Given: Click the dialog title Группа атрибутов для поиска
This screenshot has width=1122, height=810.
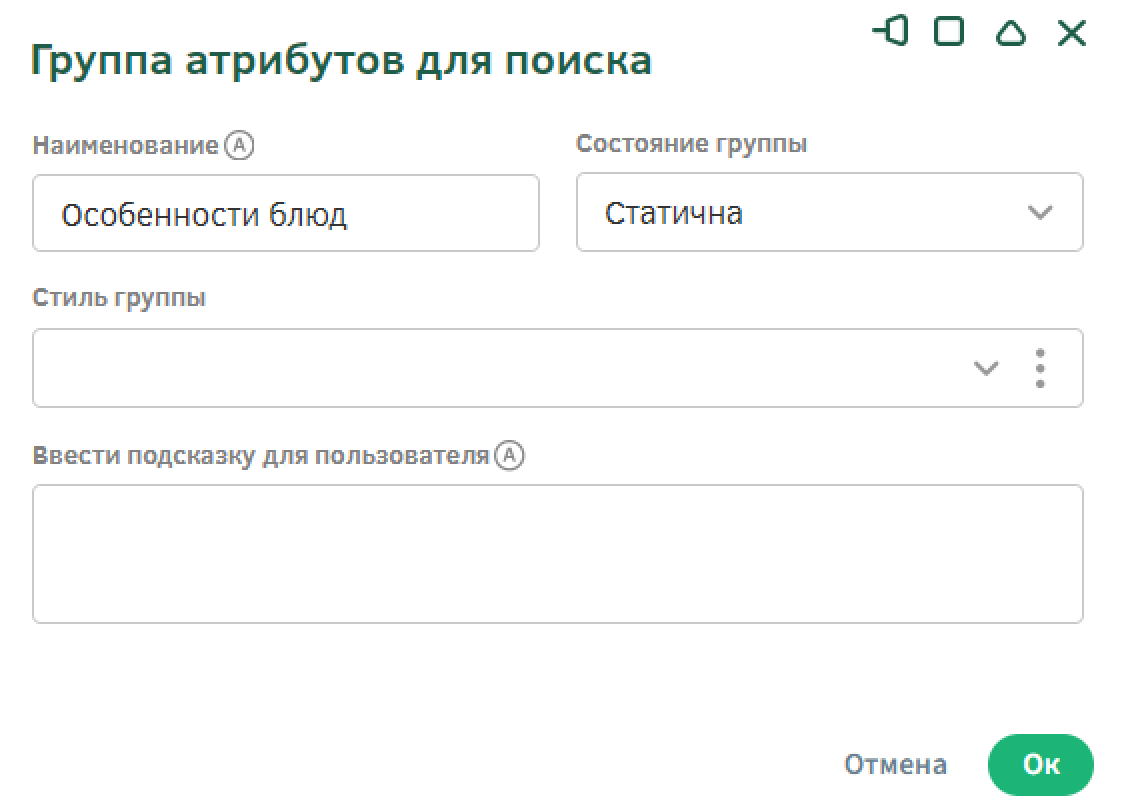Looking at the screenshot, I should 342,60.
